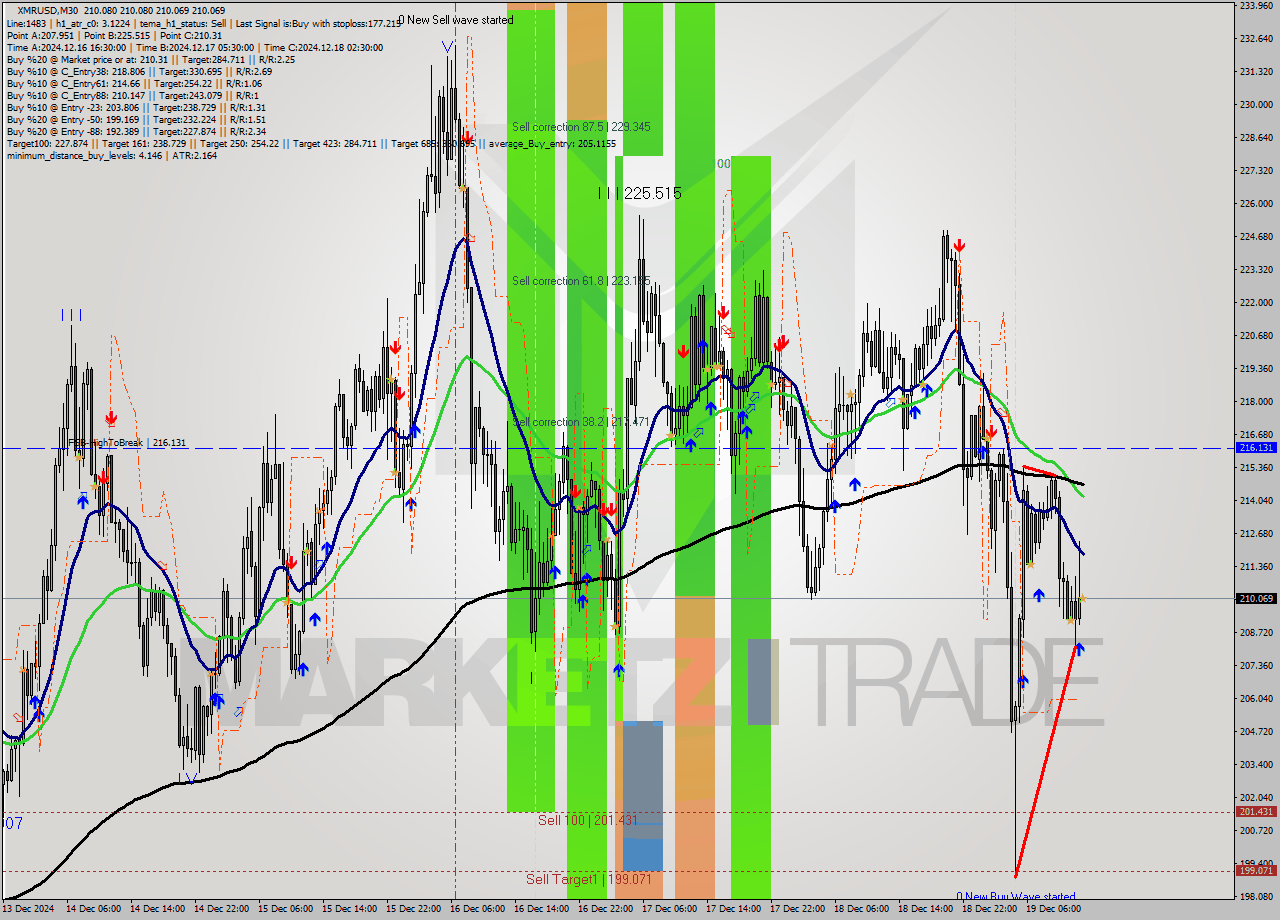Click the 206.040 price axis value
The height and width of the screenshot is (920, 1280).
[1256, 698]
